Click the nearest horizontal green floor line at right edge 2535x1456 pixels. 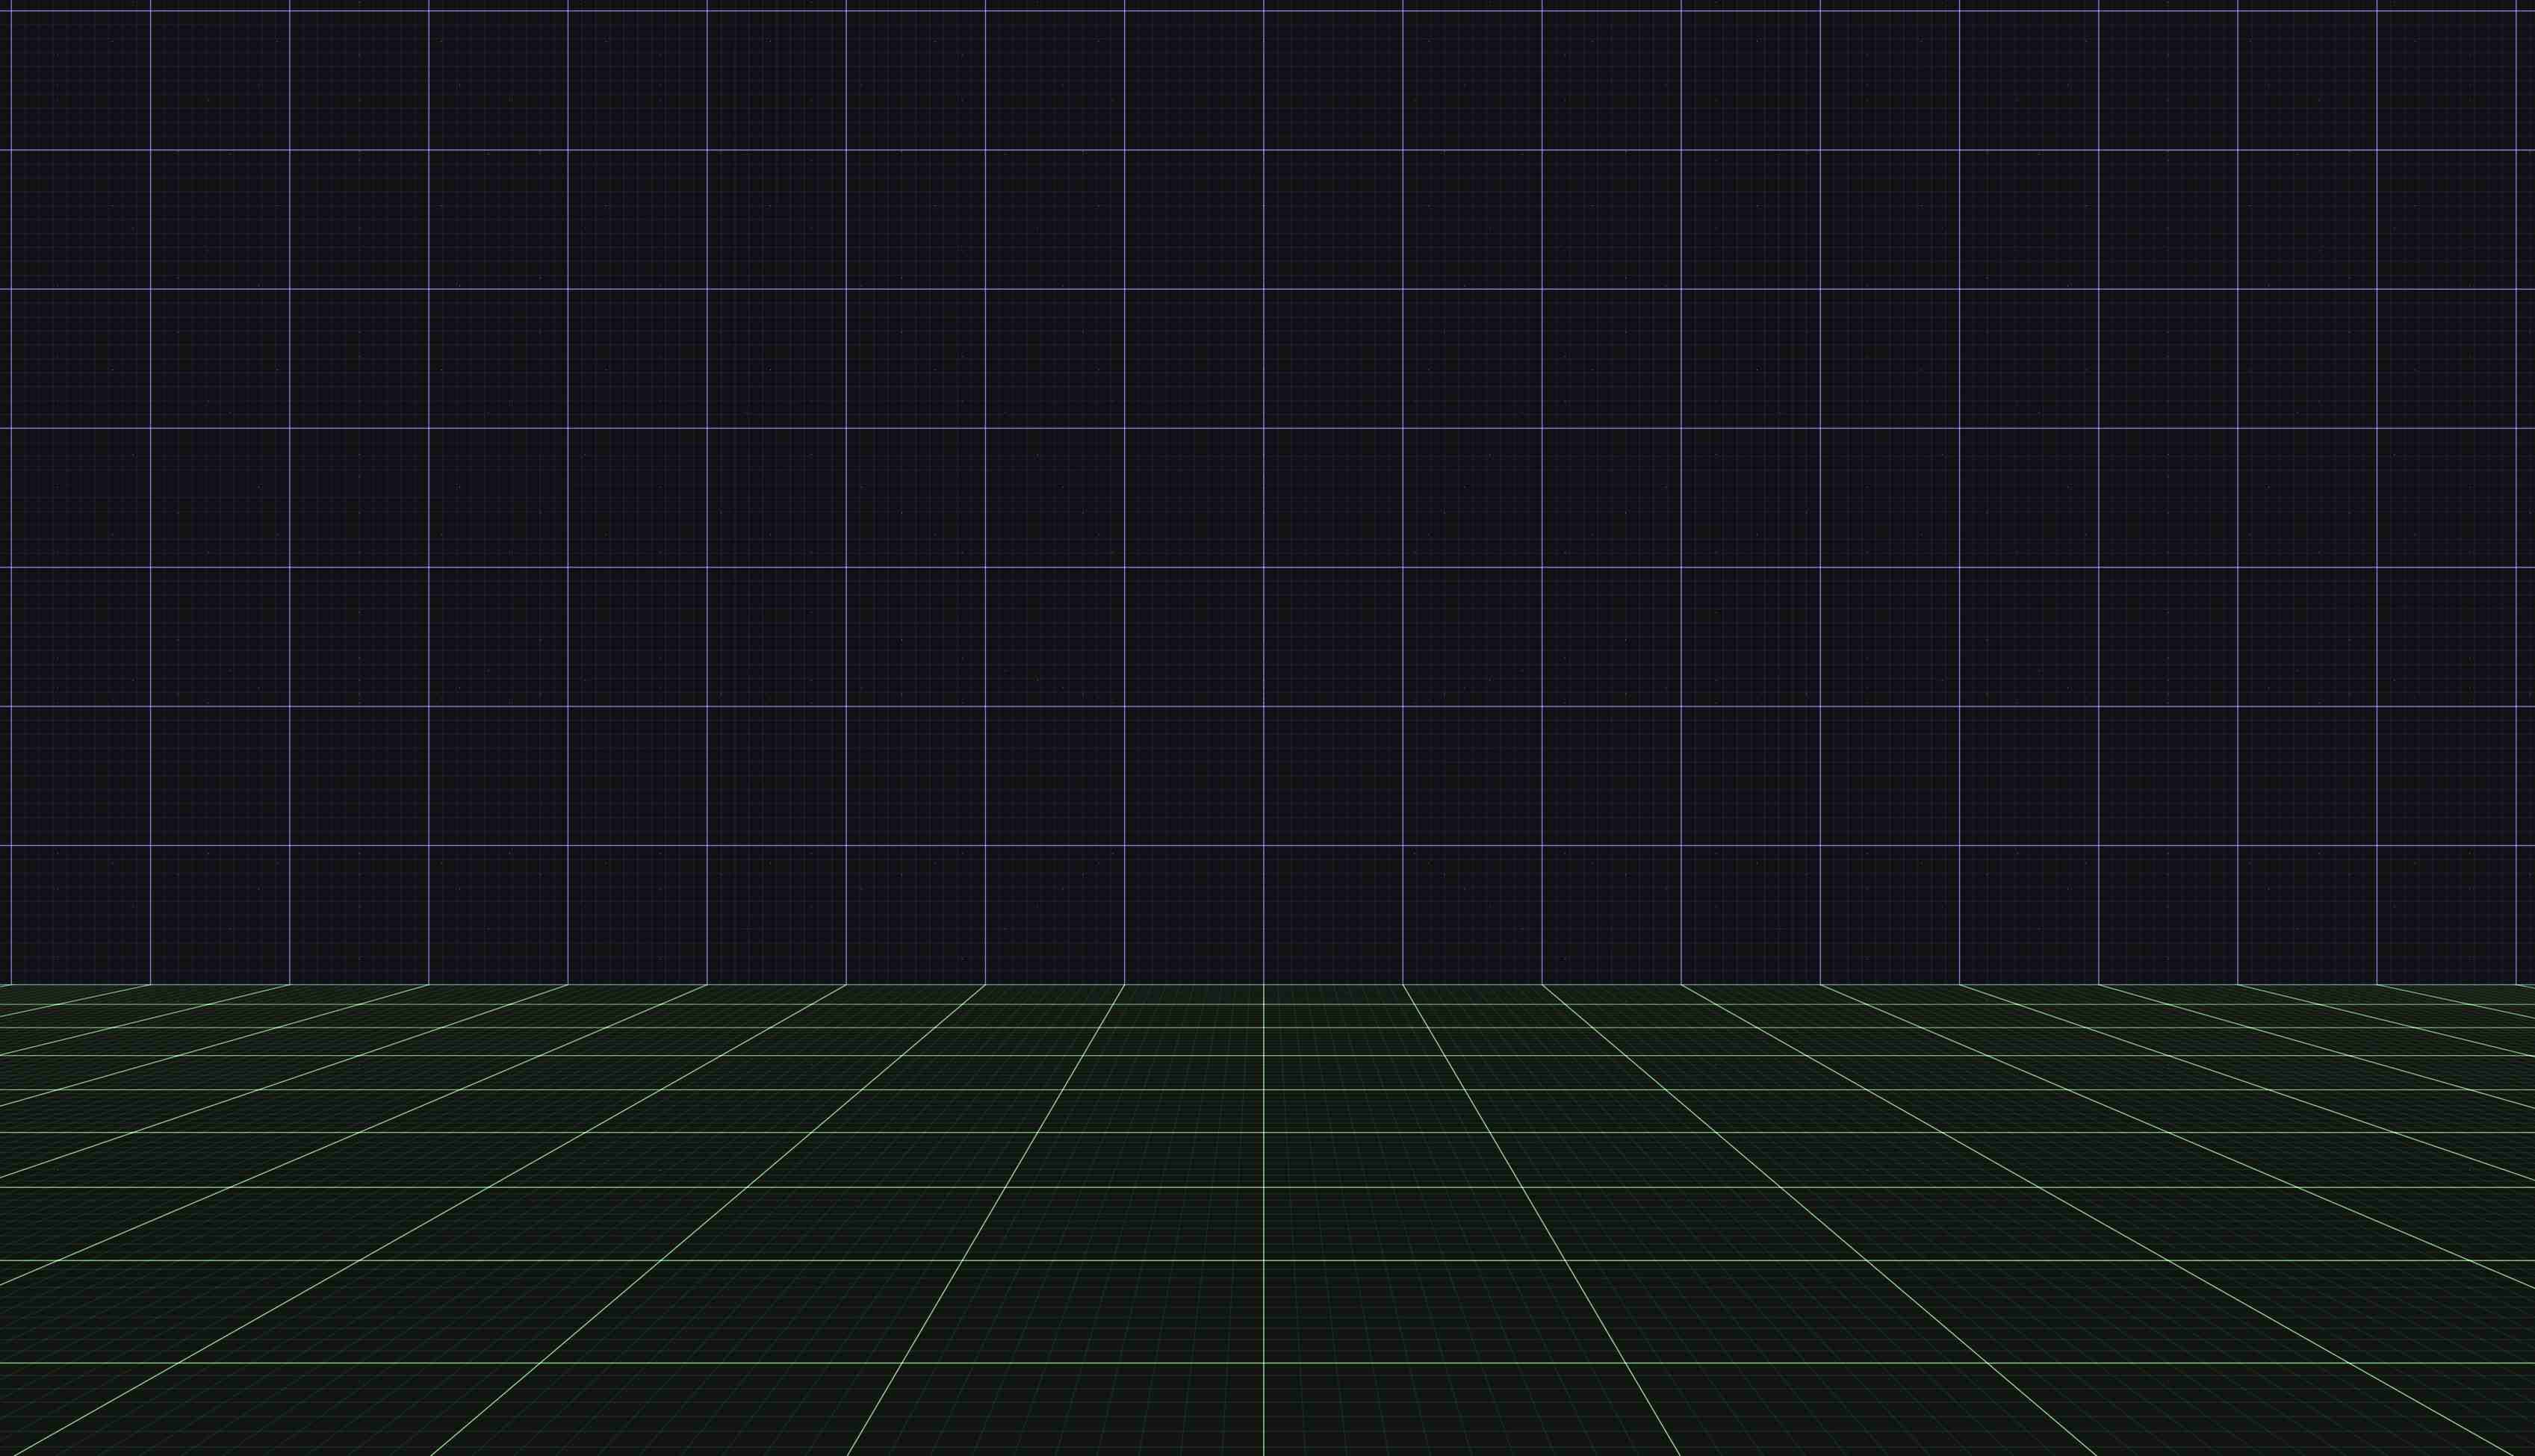coord(2531,1363)
